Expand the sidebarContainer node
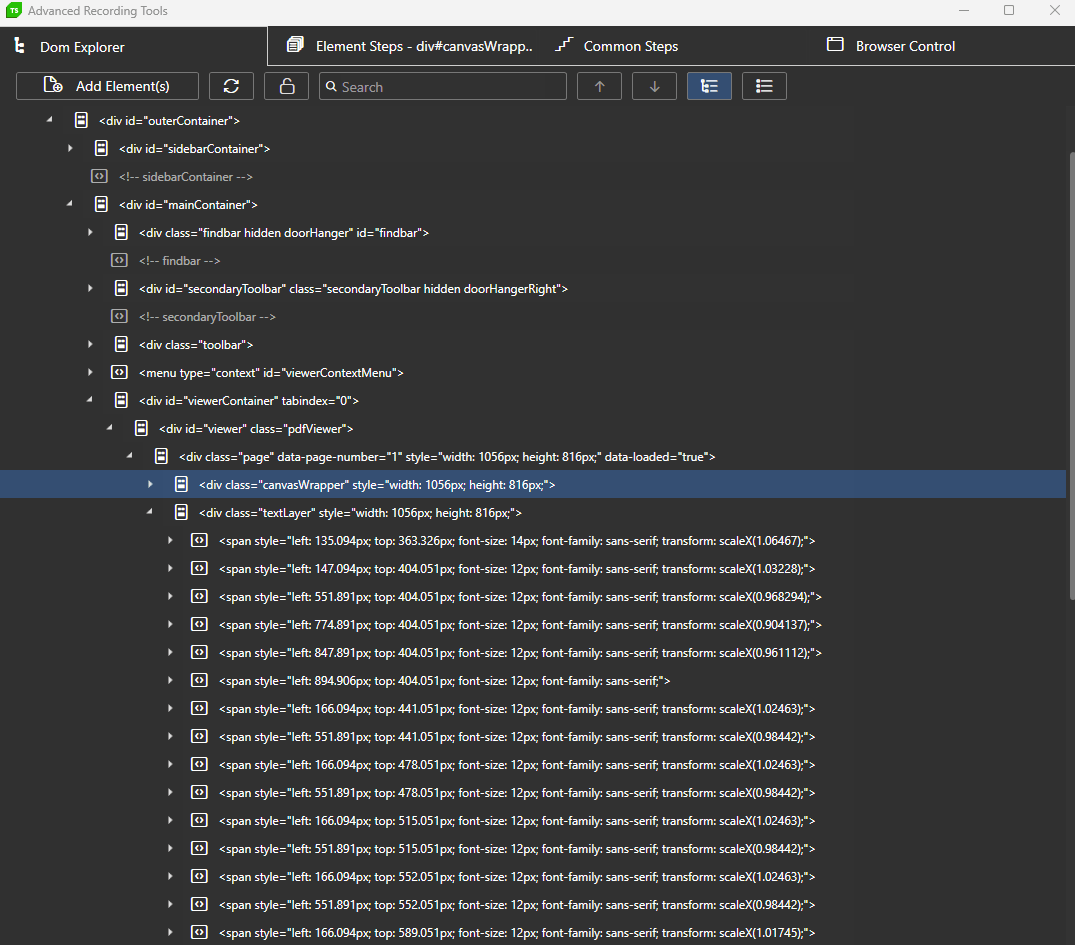 pos(70,148)
